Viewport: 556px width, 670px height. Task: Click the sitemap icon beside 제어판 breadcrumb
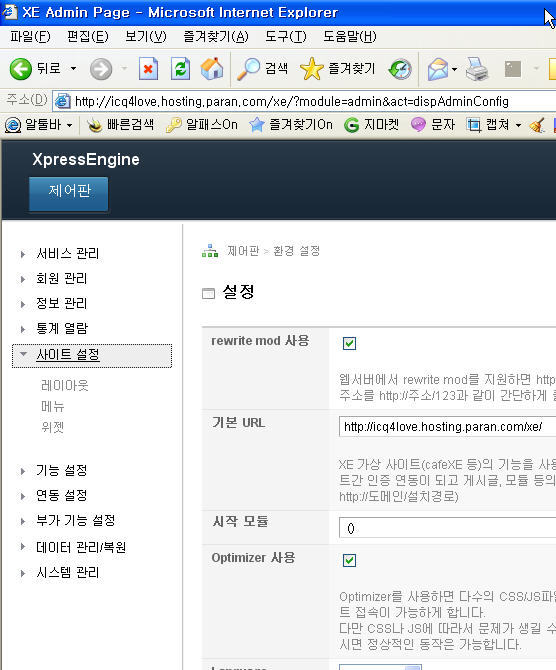(210, 251)
